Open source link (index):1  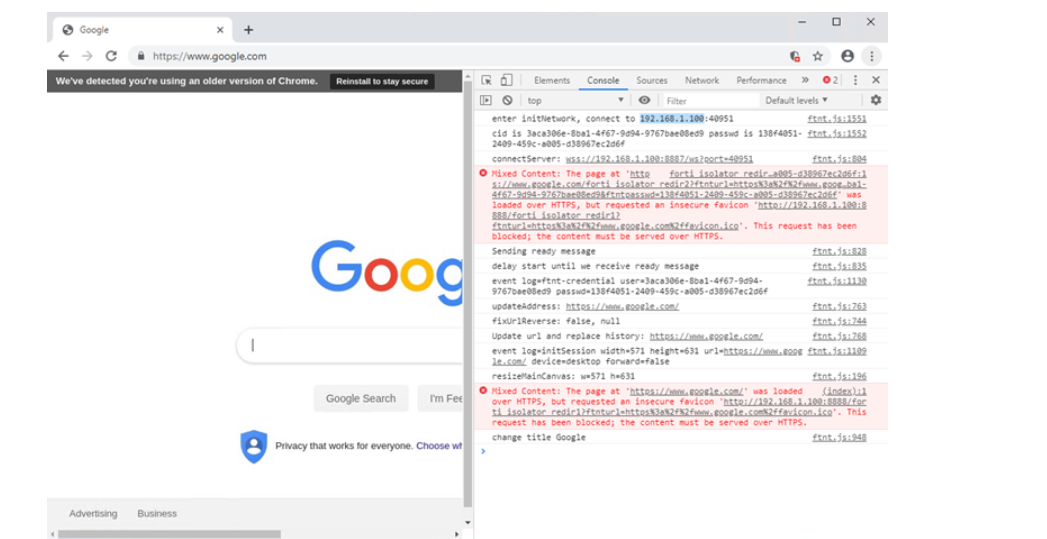844,391
